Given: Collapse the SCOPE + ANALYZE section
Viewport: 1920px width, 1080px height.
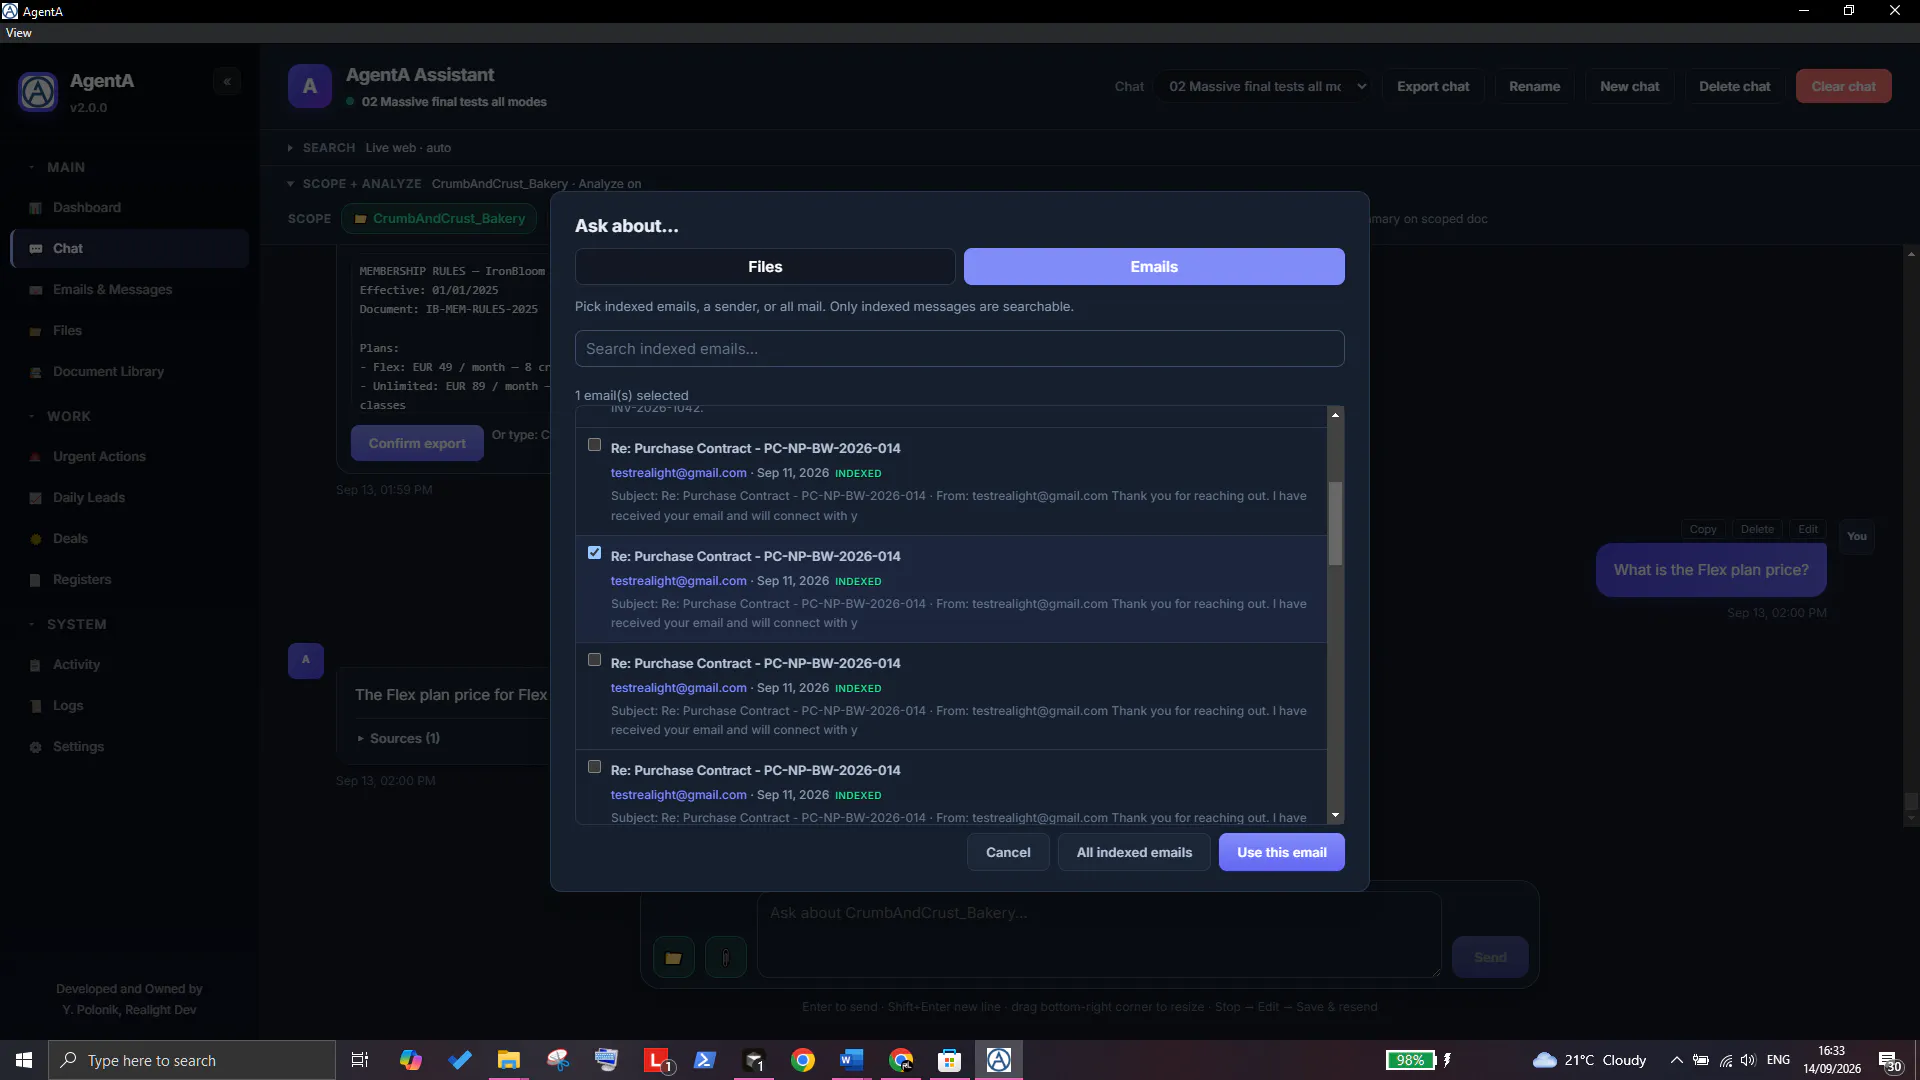Looking at the screenshot, I should pyautogui.click(x=290, y=184).
